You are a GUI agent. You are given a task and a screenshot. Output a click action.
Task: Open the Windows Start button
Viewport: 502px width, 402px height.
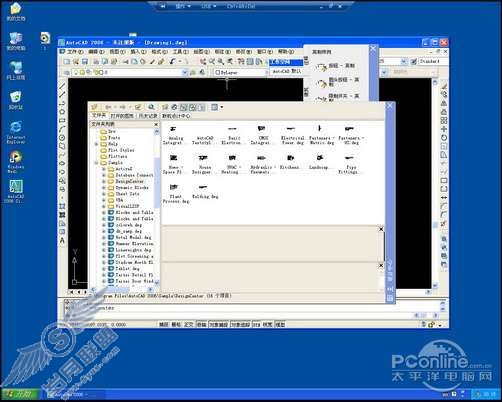20,394
